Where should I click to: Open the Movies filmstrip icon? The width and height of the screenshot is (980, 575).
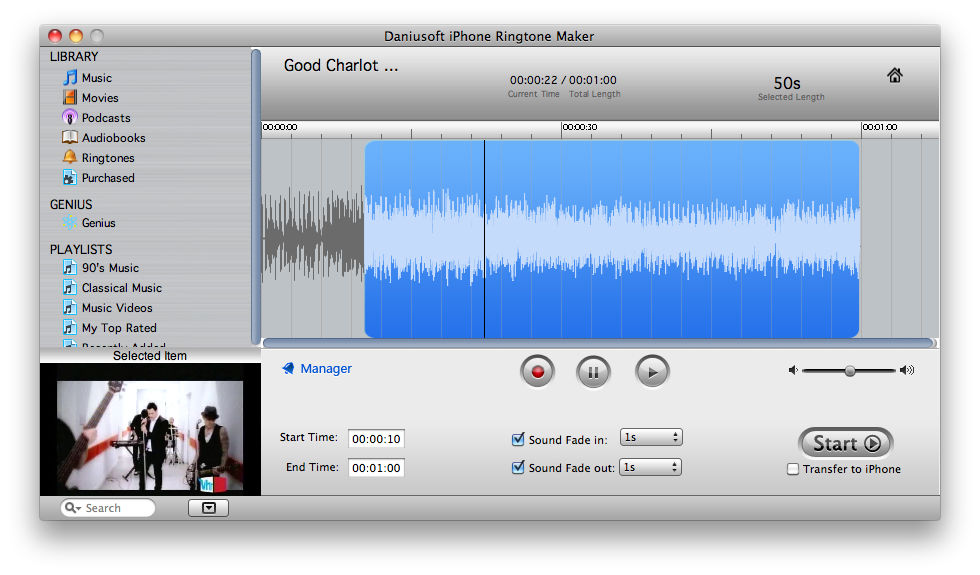click(70, 98)
